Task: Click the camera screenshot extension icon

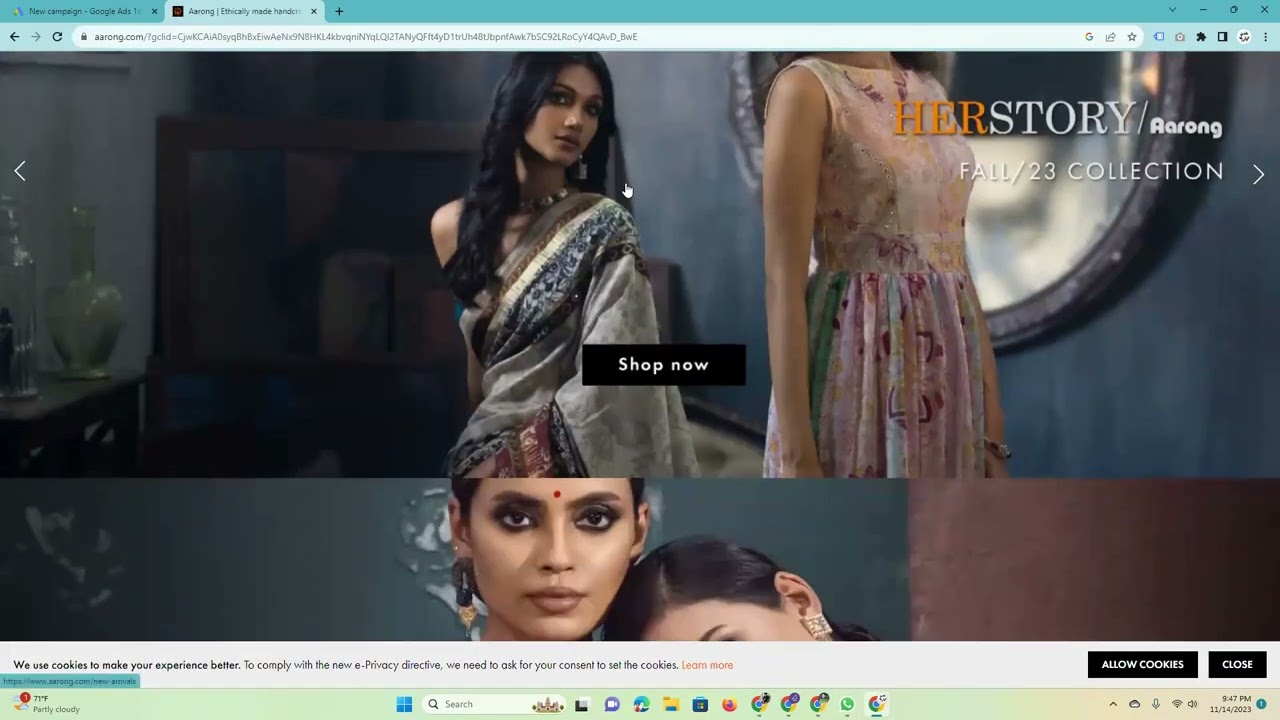Action: coord(1180,37)
